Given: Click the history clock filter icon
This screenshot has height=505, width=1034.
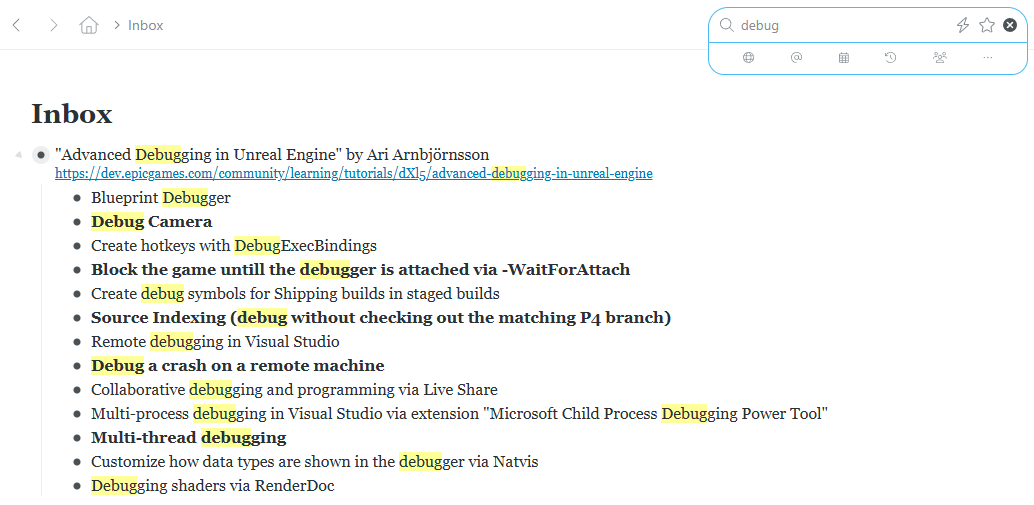Looking at the screenshot, I should tap(891, 58).
